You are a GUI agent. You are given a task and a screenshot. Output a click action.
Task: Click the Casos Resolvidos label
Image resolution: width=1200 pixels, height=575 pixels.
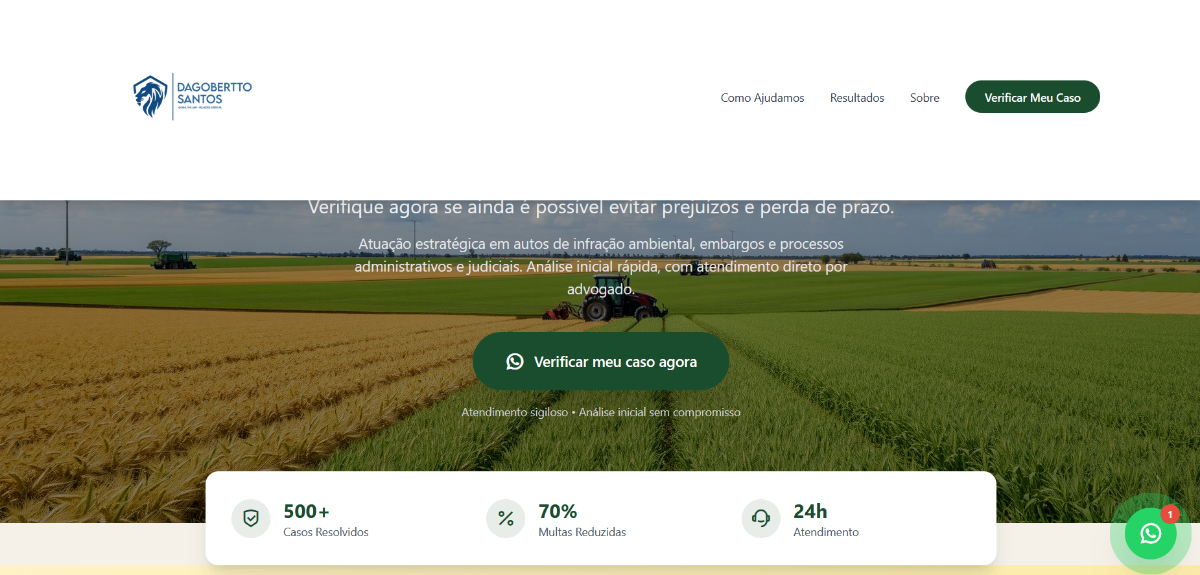326,532
